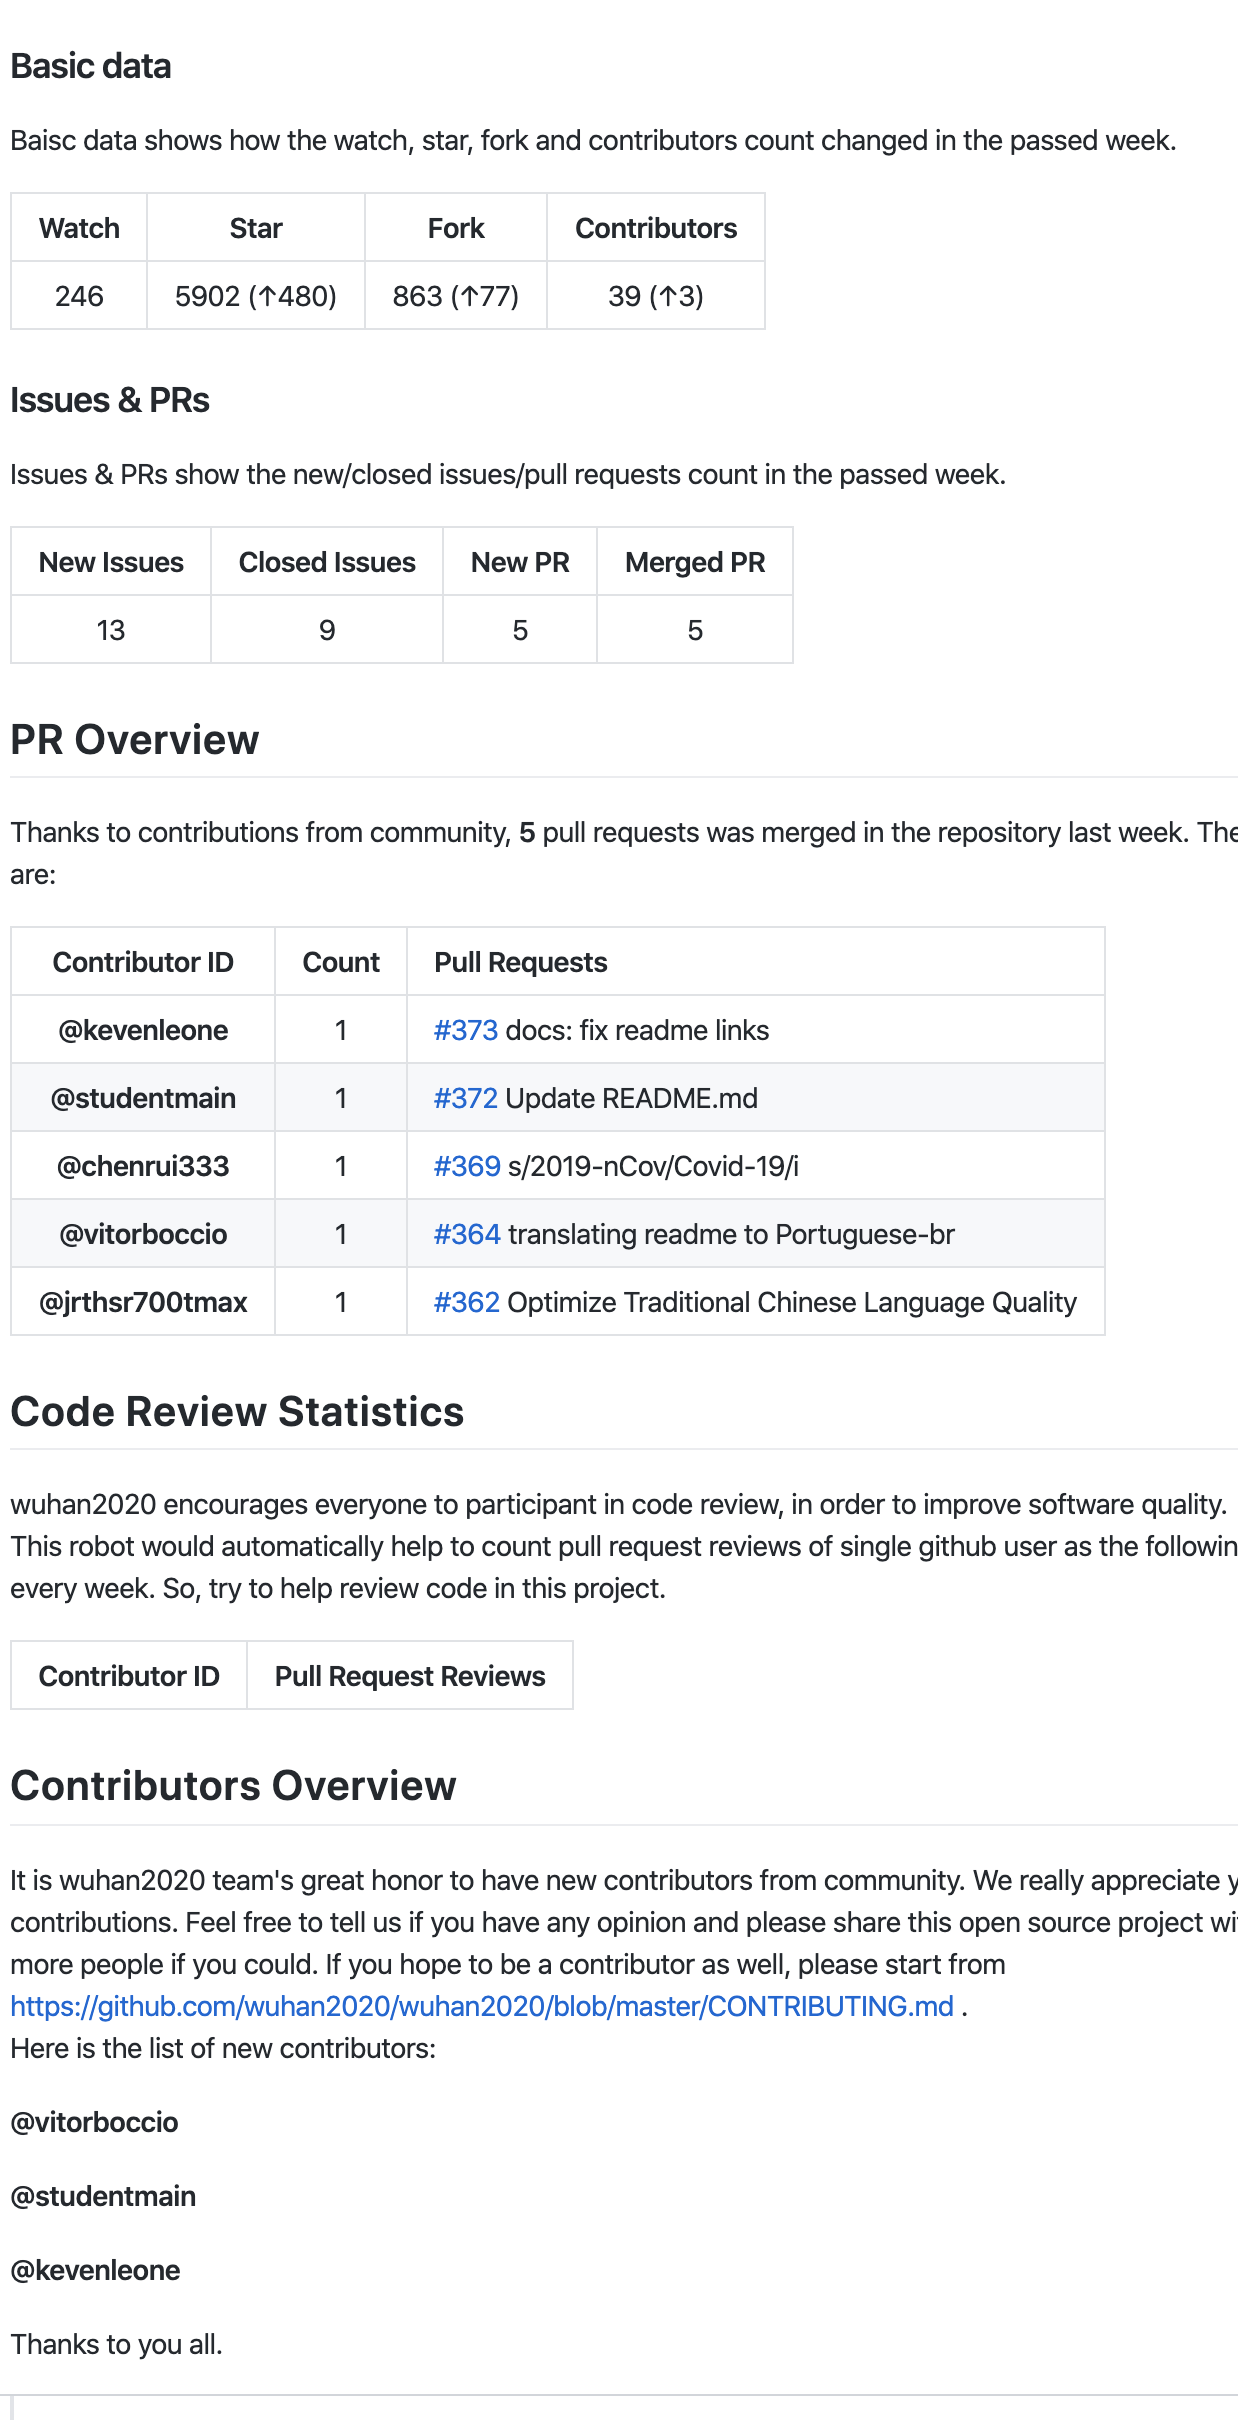The width and height of the screenshot is (1238, 2420).
Task: Click 'Optimize Traditional Chinese Language Quality' title
Action: tap(792, 1302)
